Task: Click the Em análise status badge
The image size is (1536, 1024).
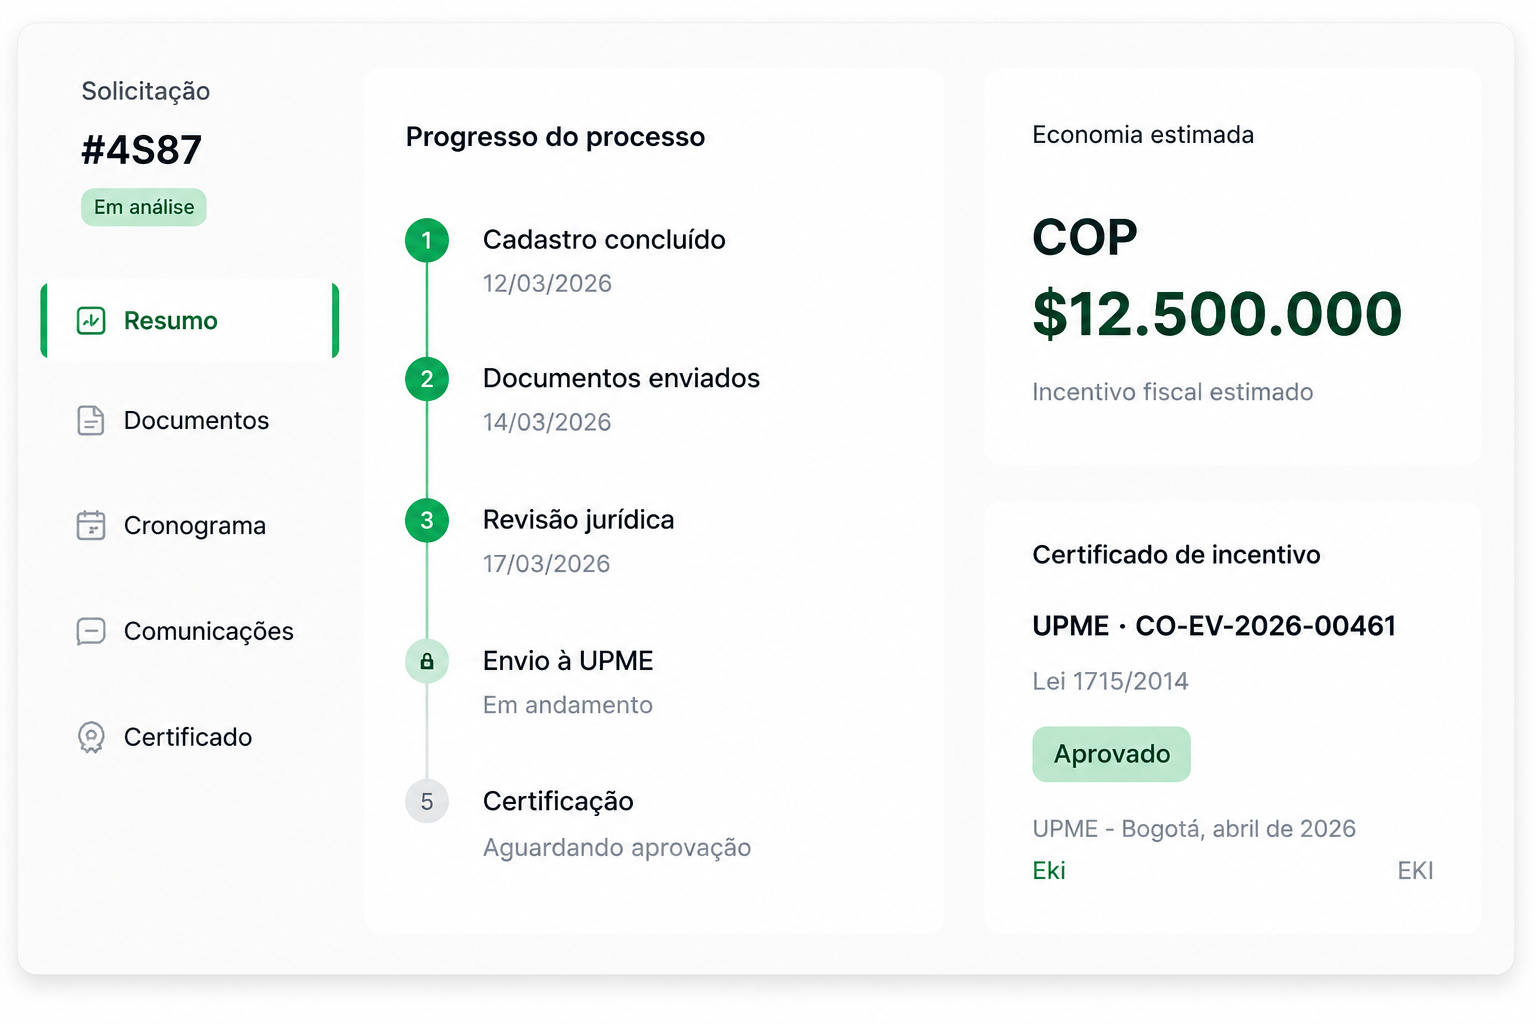Action: click(x=144, y=207)
